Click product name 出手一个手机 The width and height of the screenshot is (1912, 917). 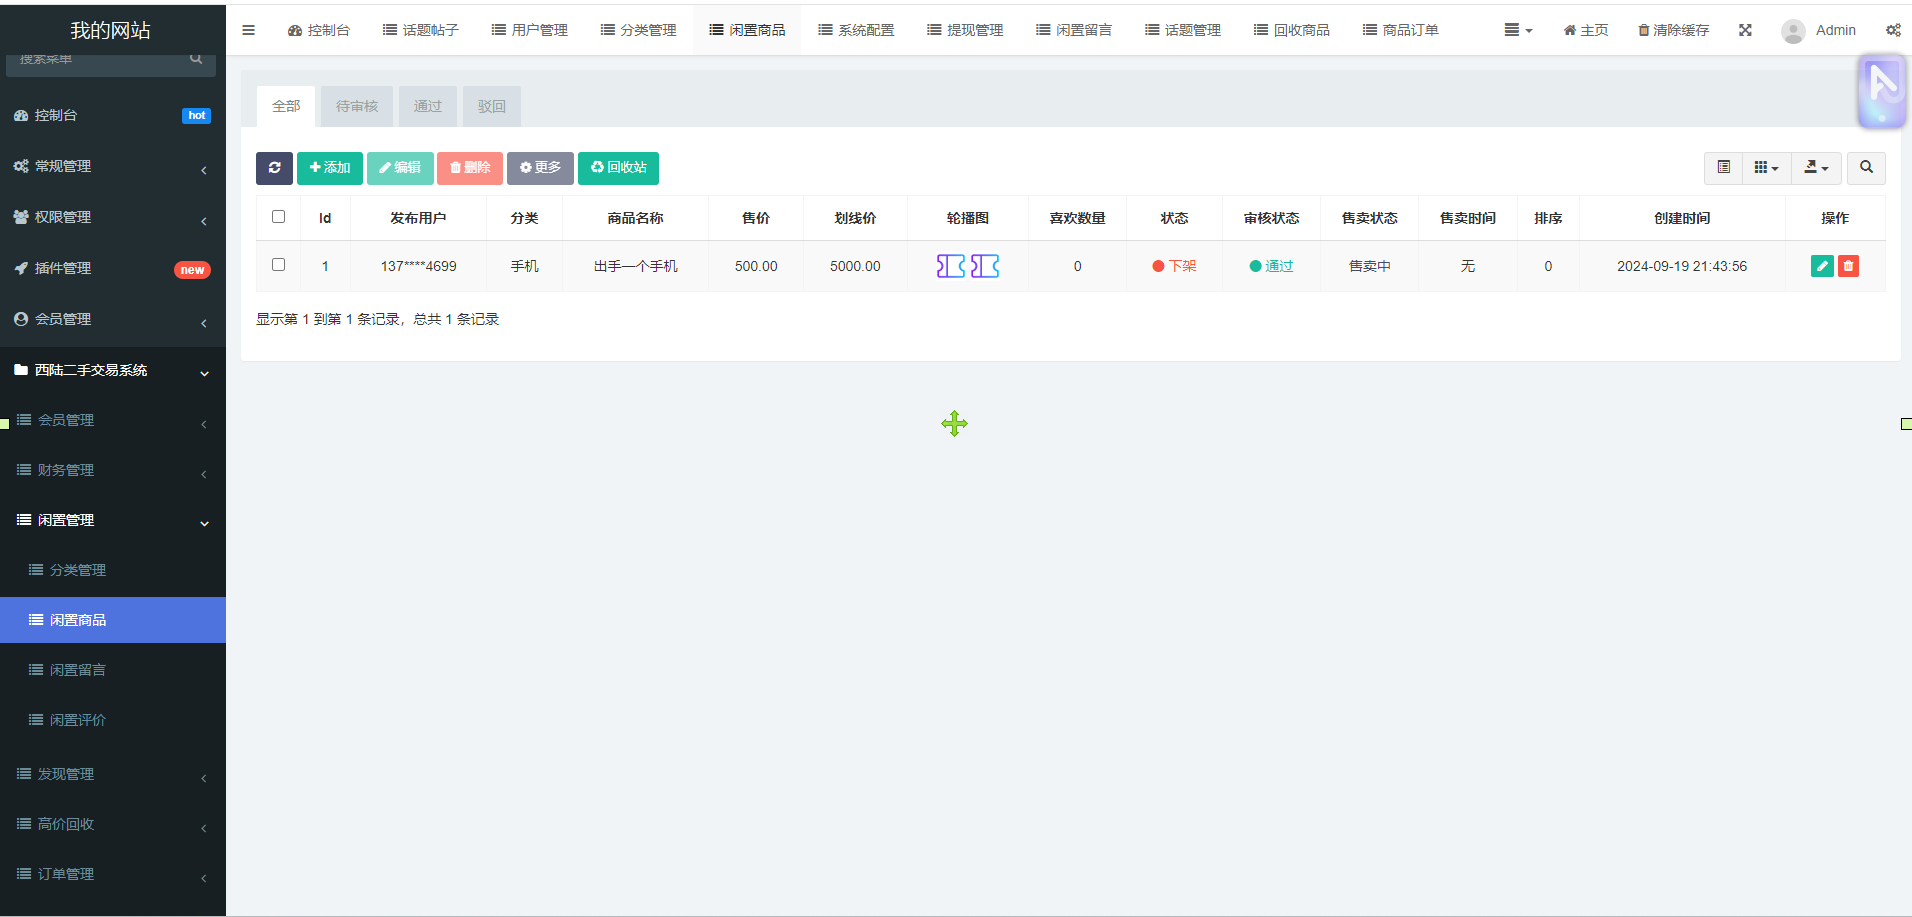[636, 266]
